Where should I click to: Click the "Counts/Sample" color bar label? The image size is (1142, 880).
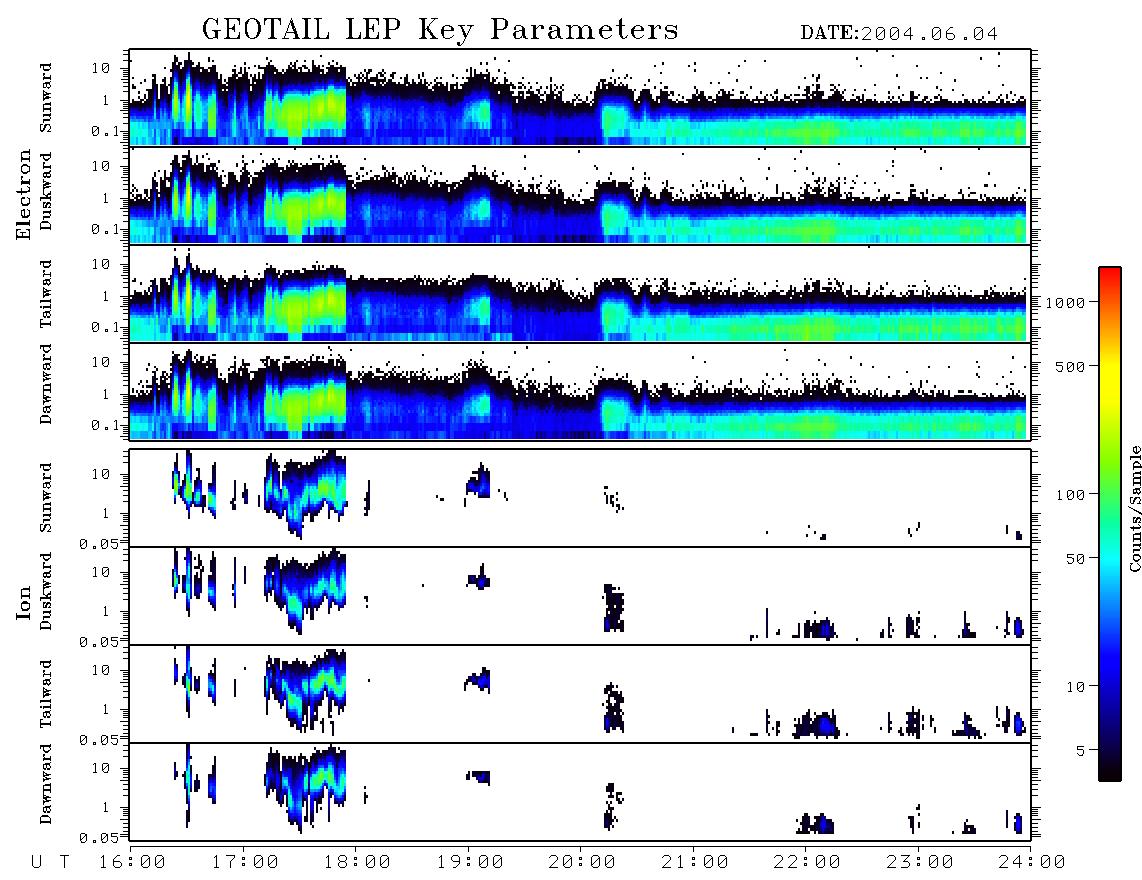1134,508
